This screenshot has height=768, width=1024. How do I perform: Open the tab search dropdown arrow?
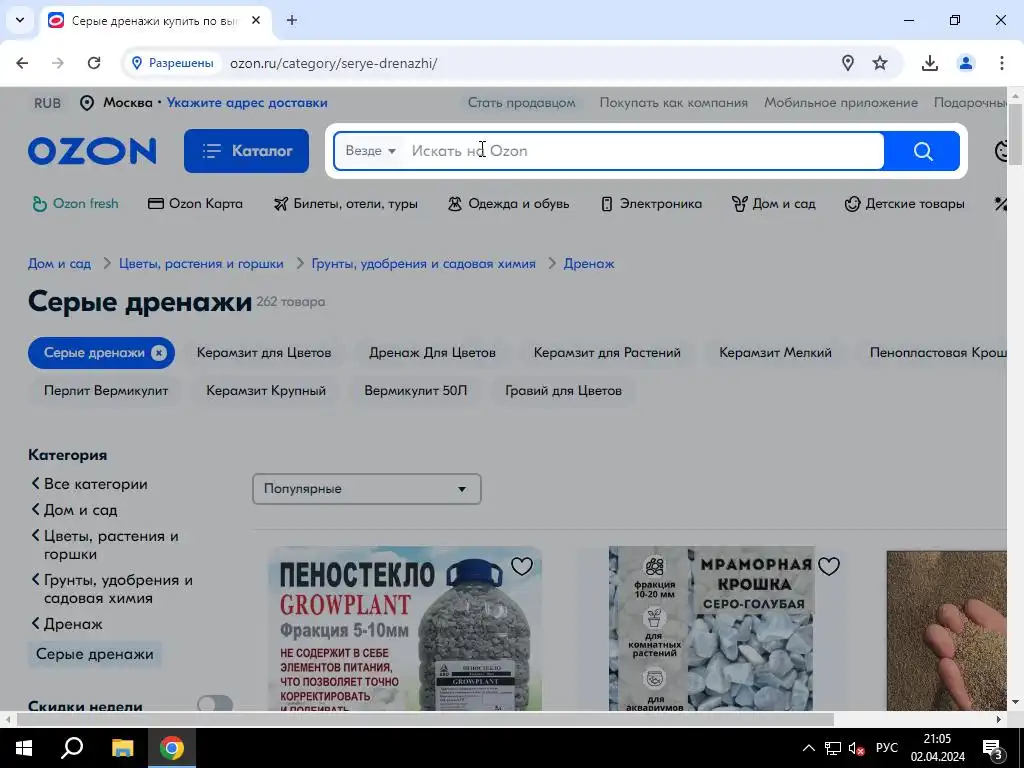click(x=20, y=20)
